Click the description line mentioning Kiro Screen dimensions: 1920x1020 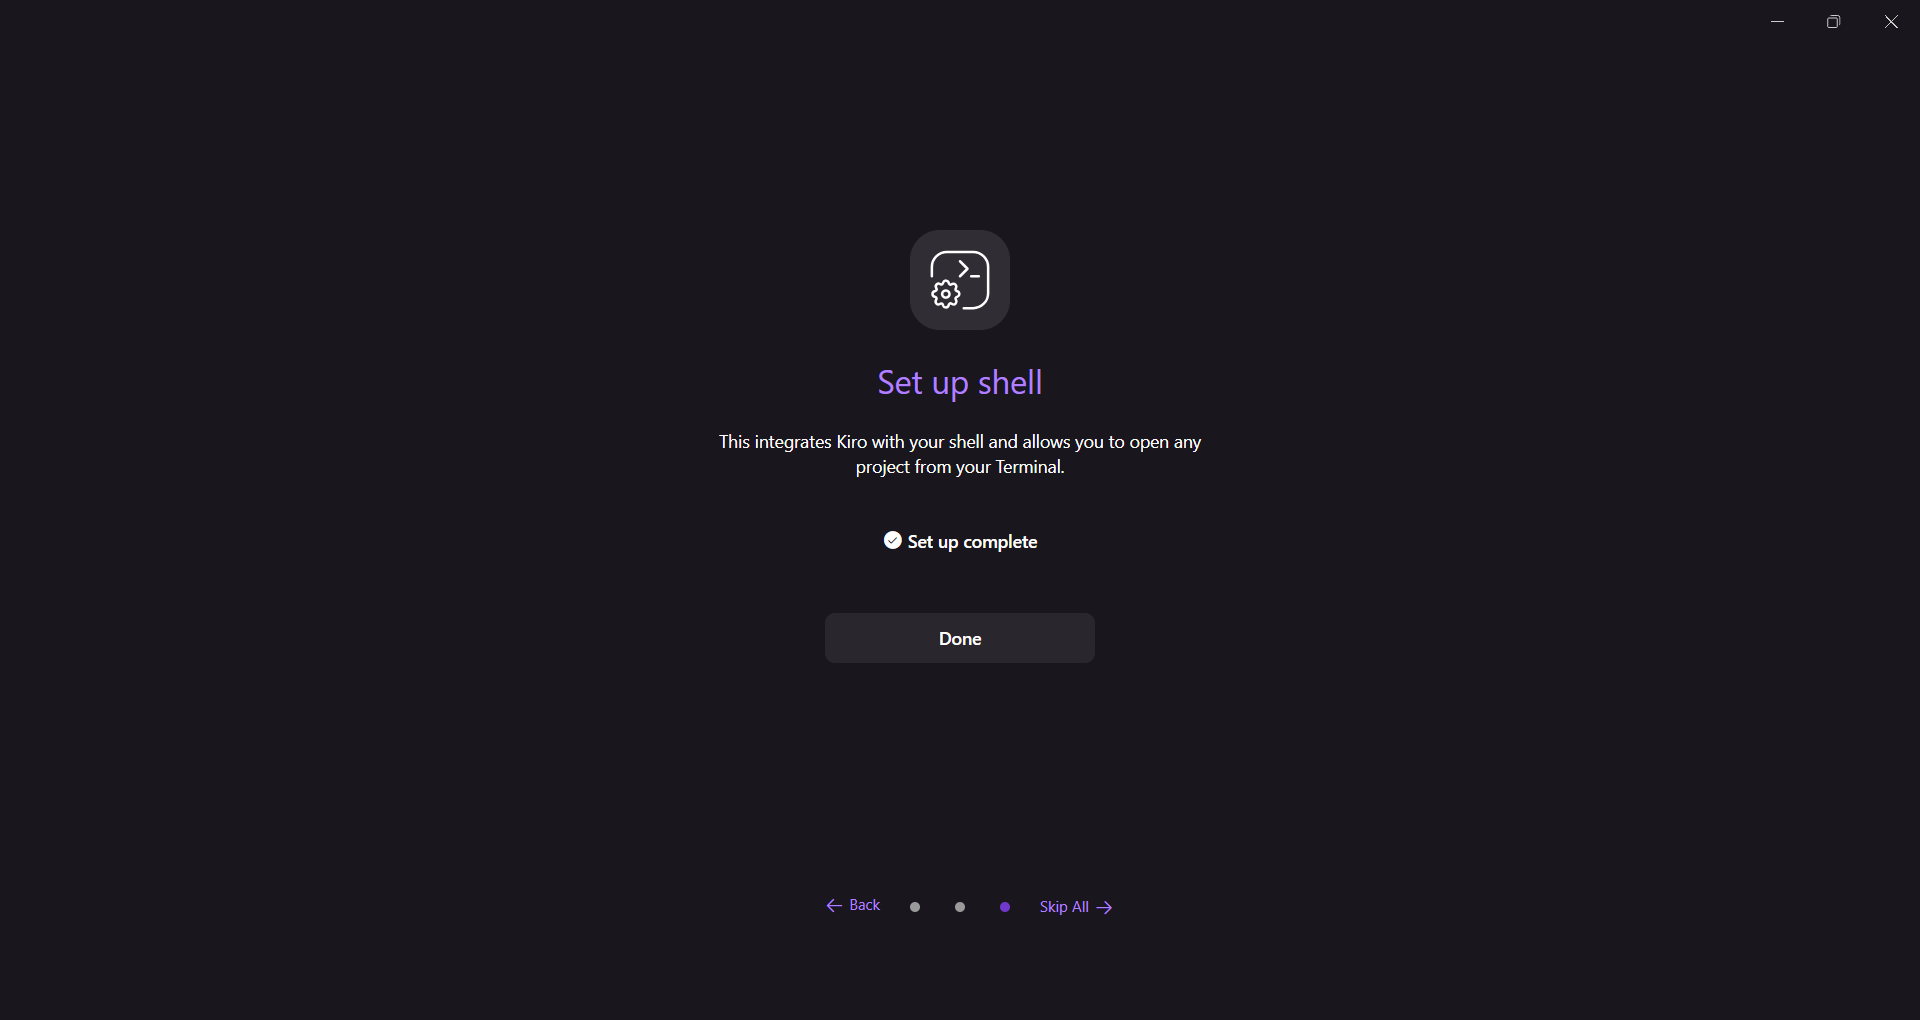(960, 442)
